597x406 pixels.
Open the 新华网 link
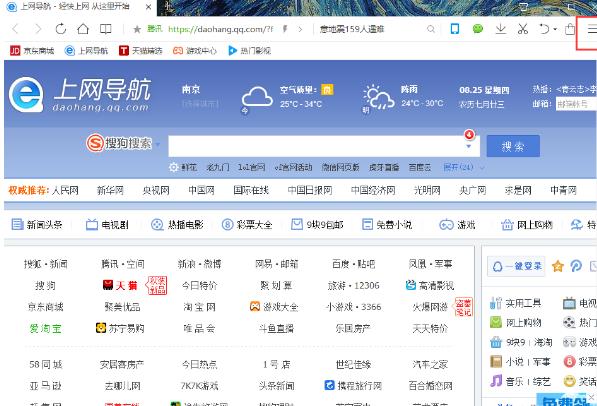coord(110,190)
